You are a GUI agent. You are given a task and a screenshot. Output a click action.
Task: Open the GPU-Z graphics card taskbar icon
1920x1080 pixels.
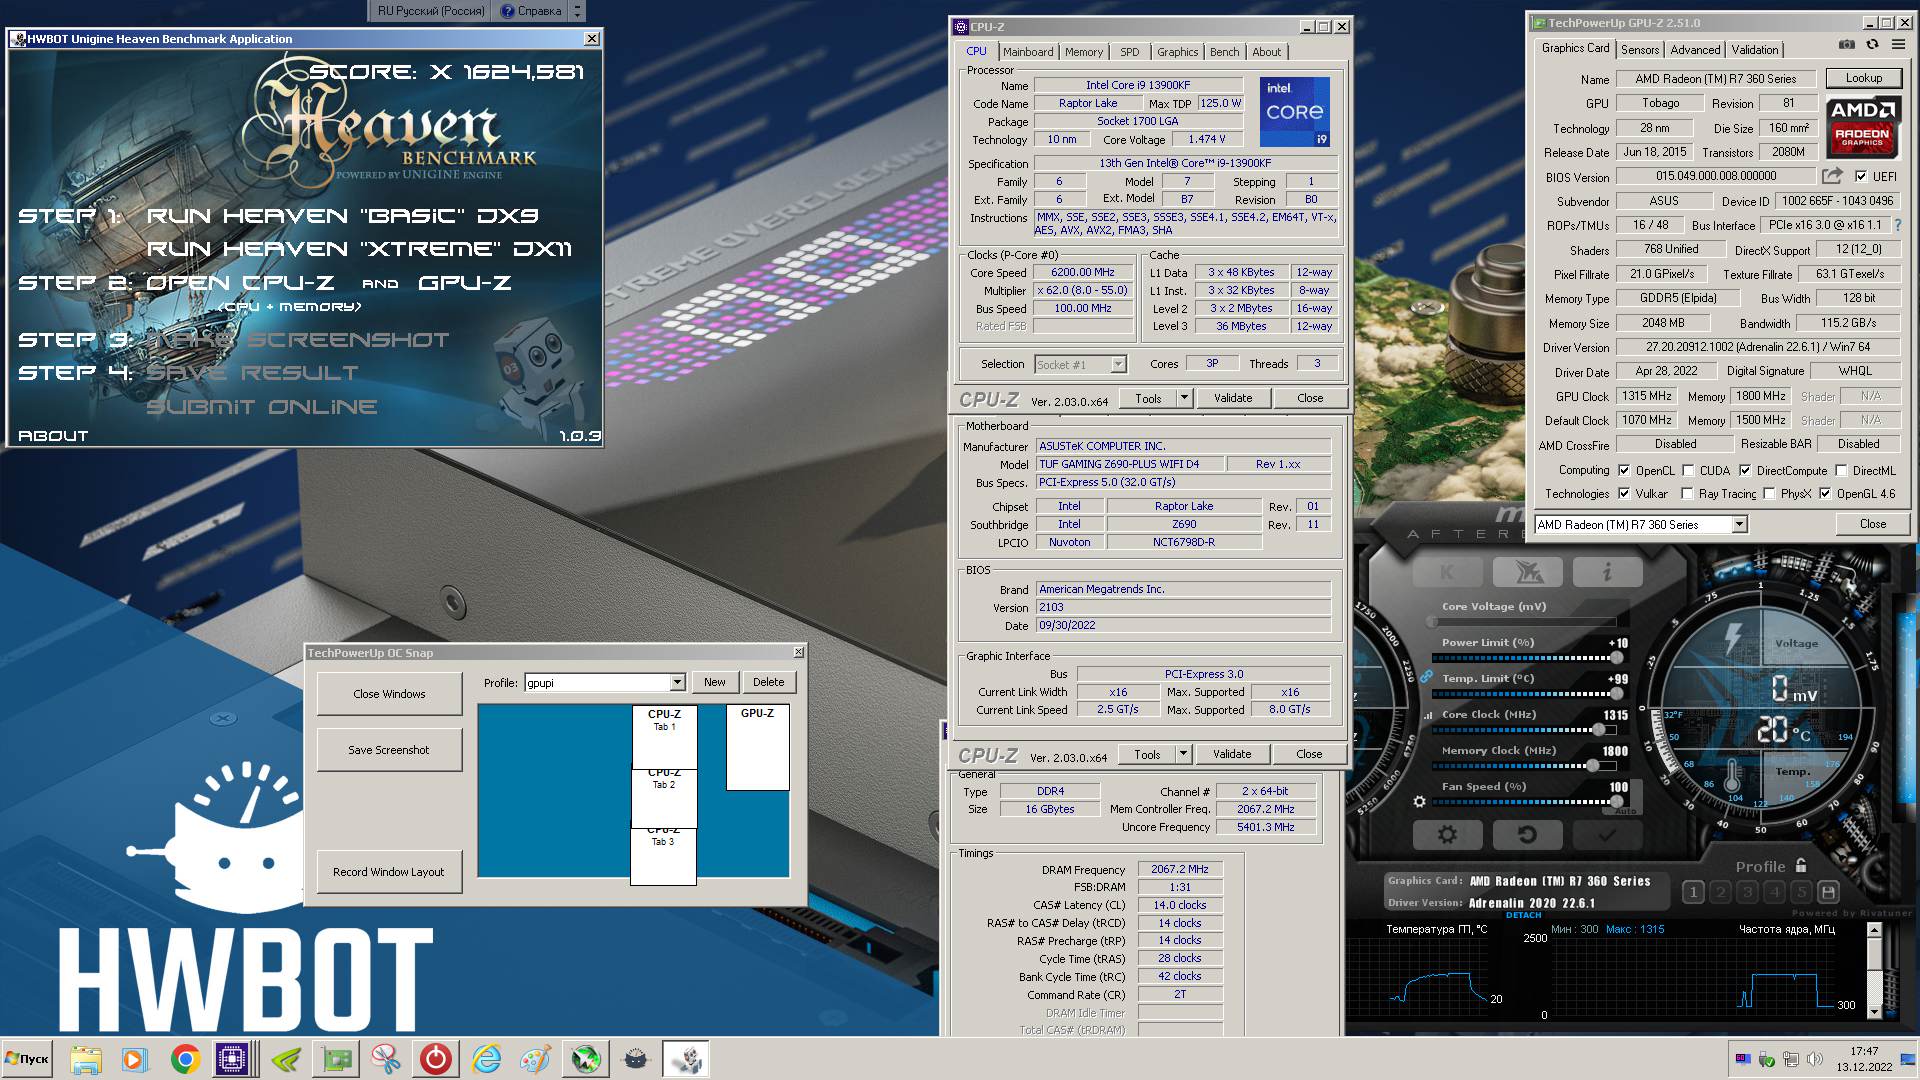[336, 1059]
